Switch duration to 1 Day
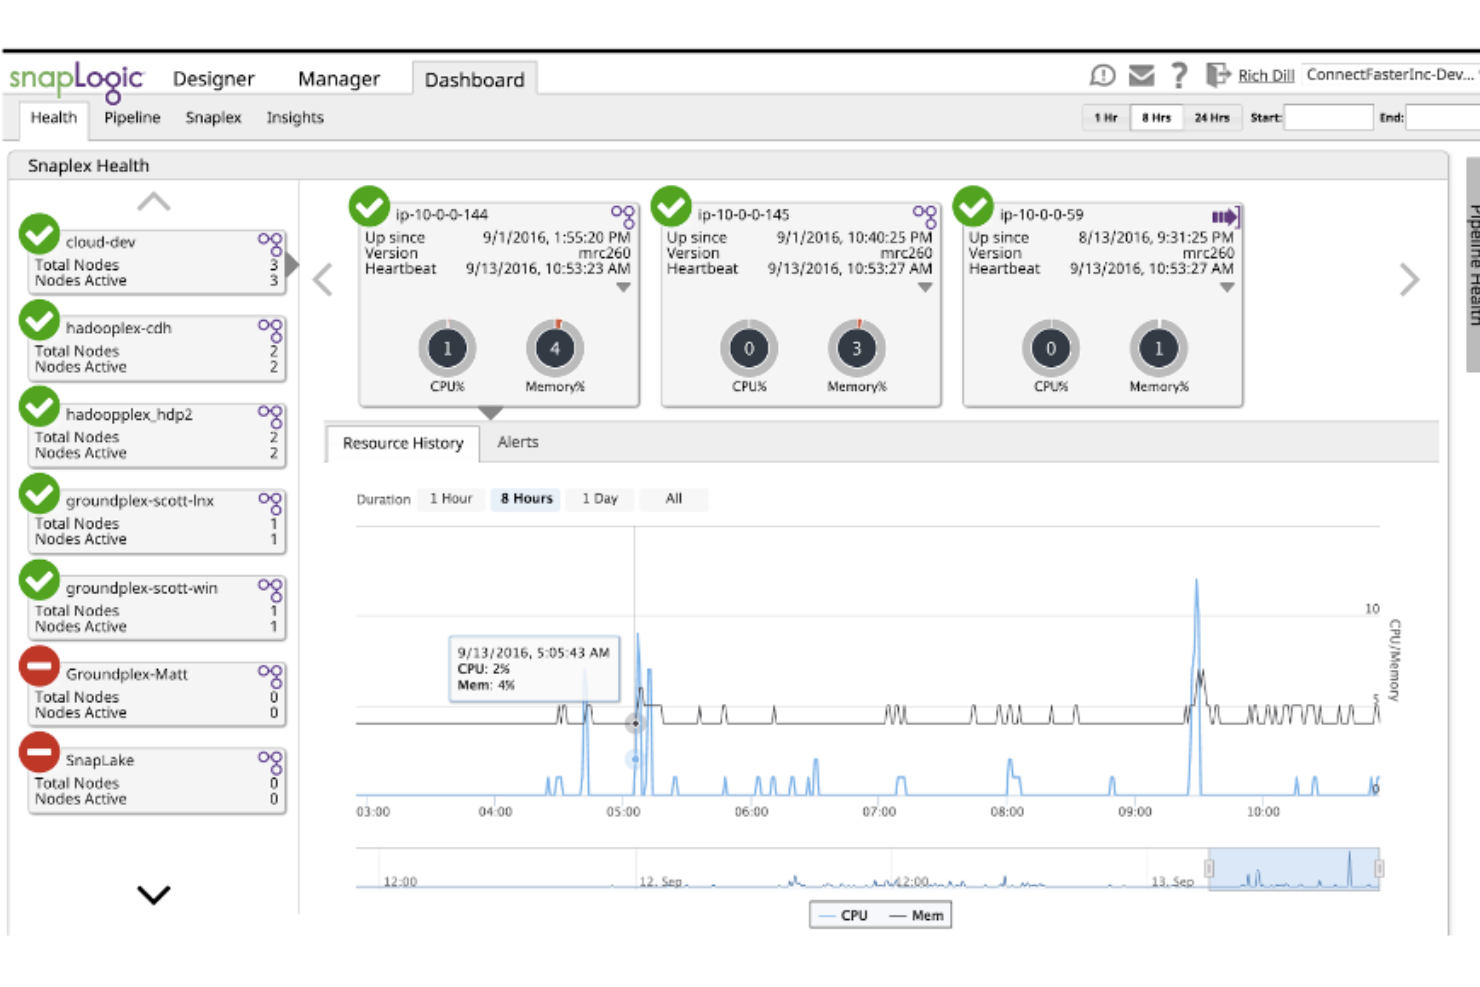 pos(599,498)
